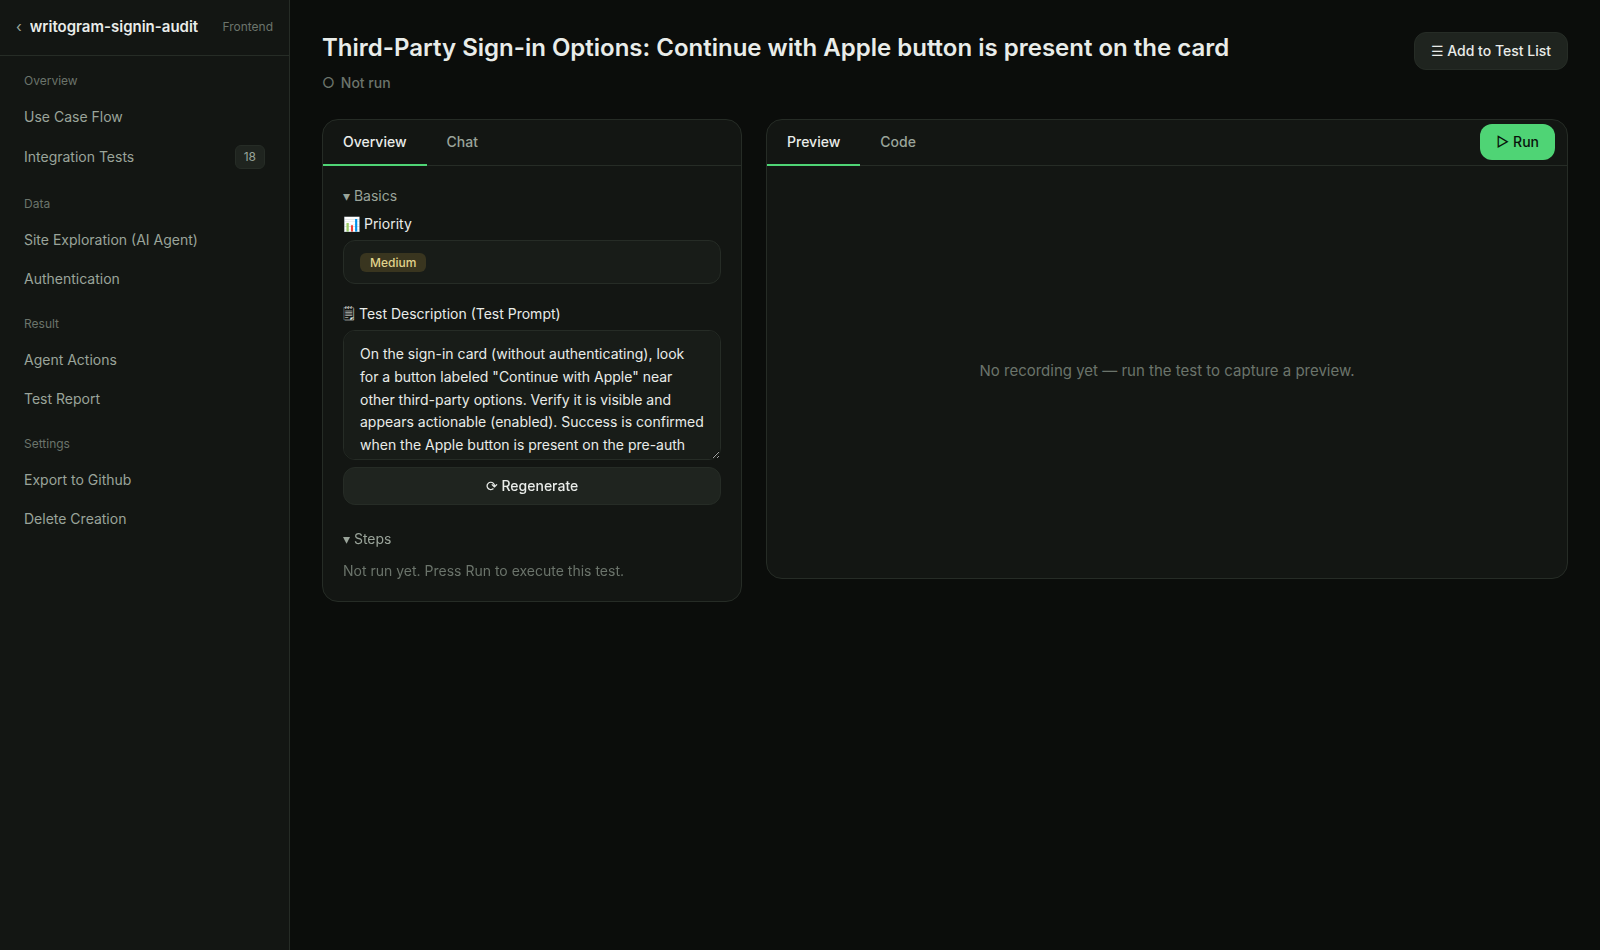The image size is (1600, 950).
Task: Open Agent Actions results
Action: [70, 360]
